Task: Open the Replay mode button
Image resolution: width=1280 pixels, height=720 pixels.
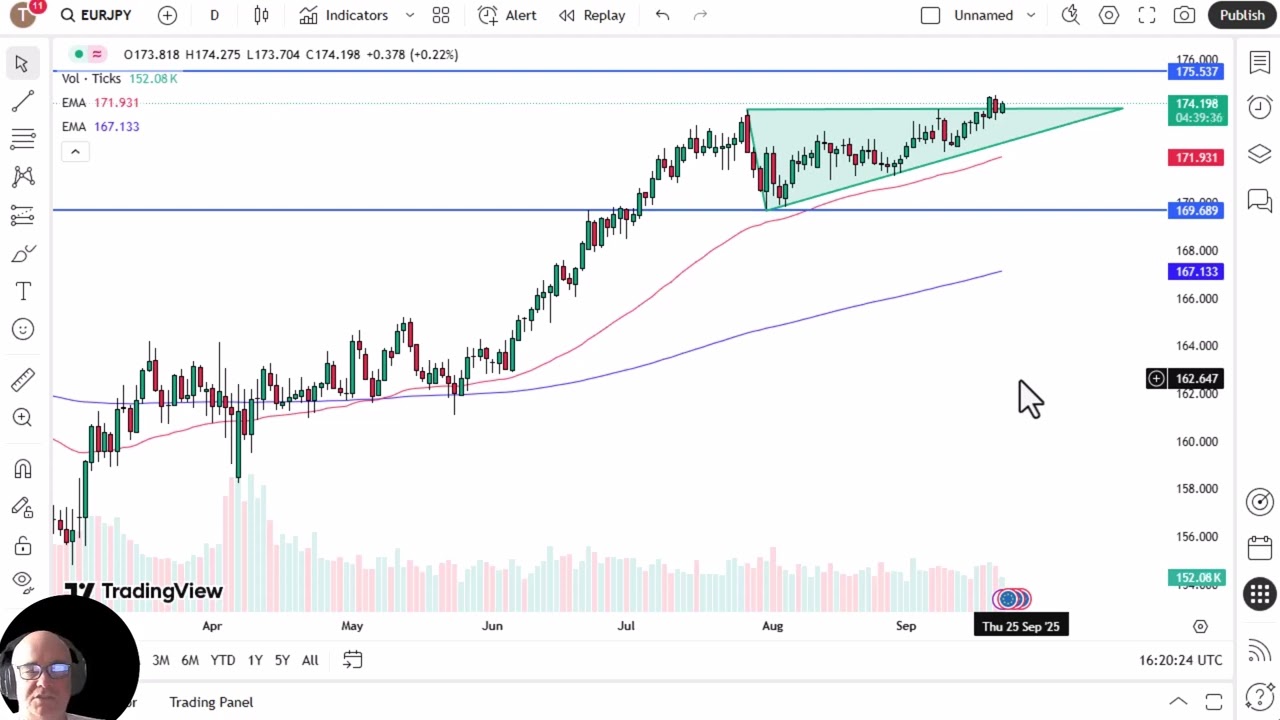Action: [x=592, y=15]
